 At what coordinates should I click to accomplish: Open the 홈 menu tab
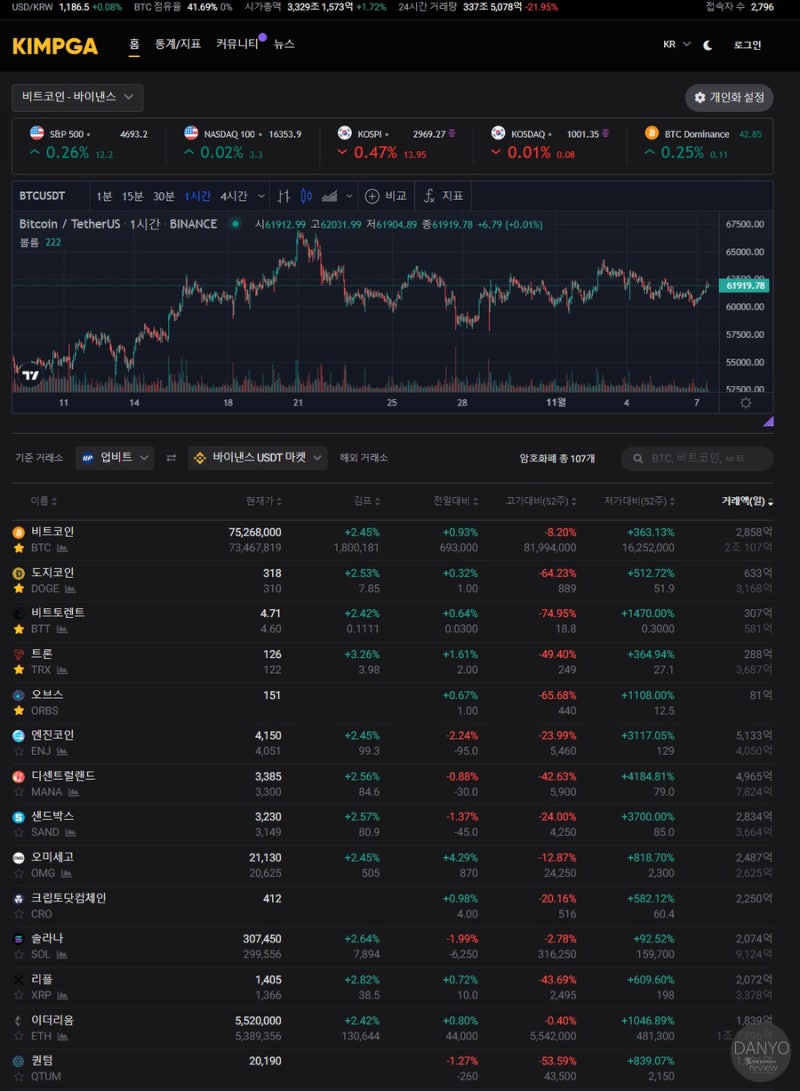click(134, 44)
